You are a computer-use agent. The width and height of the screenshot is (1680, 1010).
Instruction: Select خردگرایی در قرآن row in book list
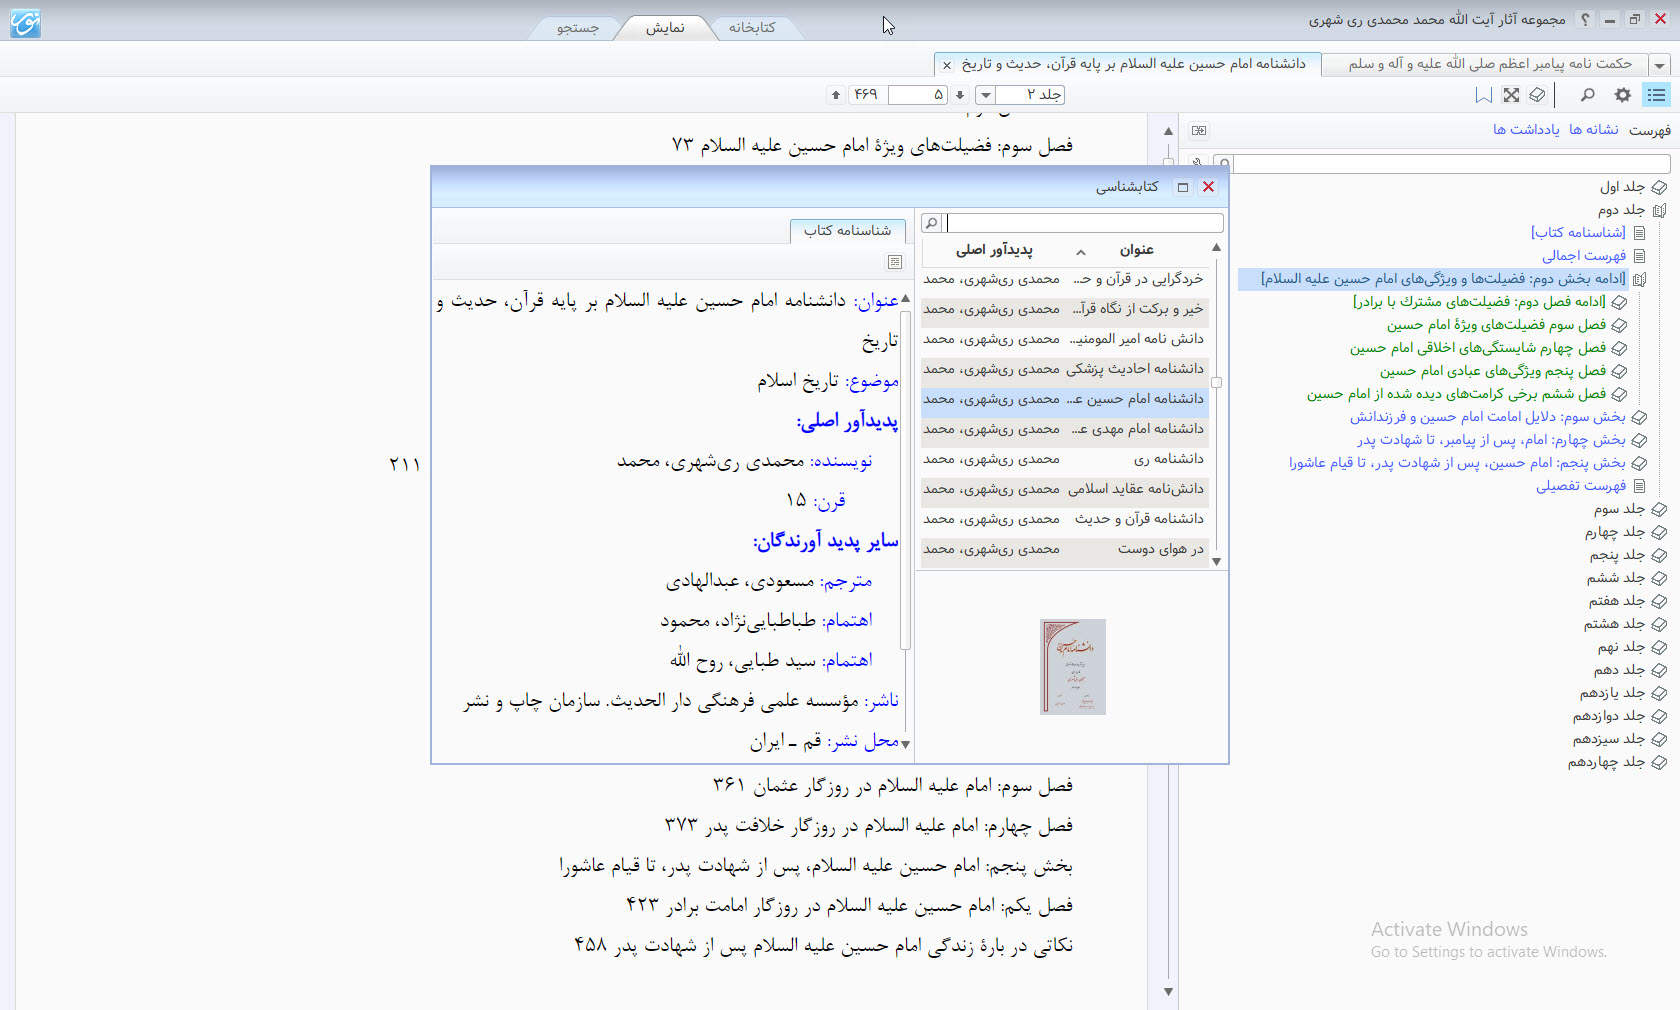point(1064,279)
